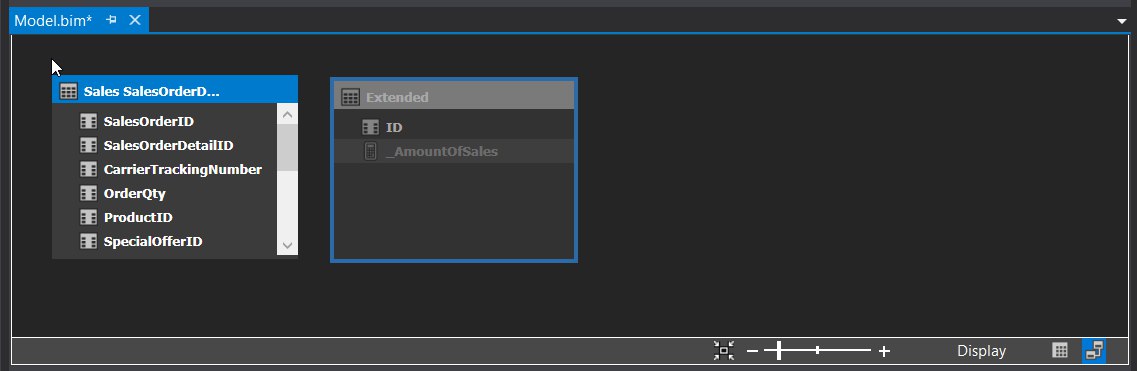This screenshot has width=1137, height=371.
Task: Close the Model.bim tab
Action: click(x=135, y=20)
